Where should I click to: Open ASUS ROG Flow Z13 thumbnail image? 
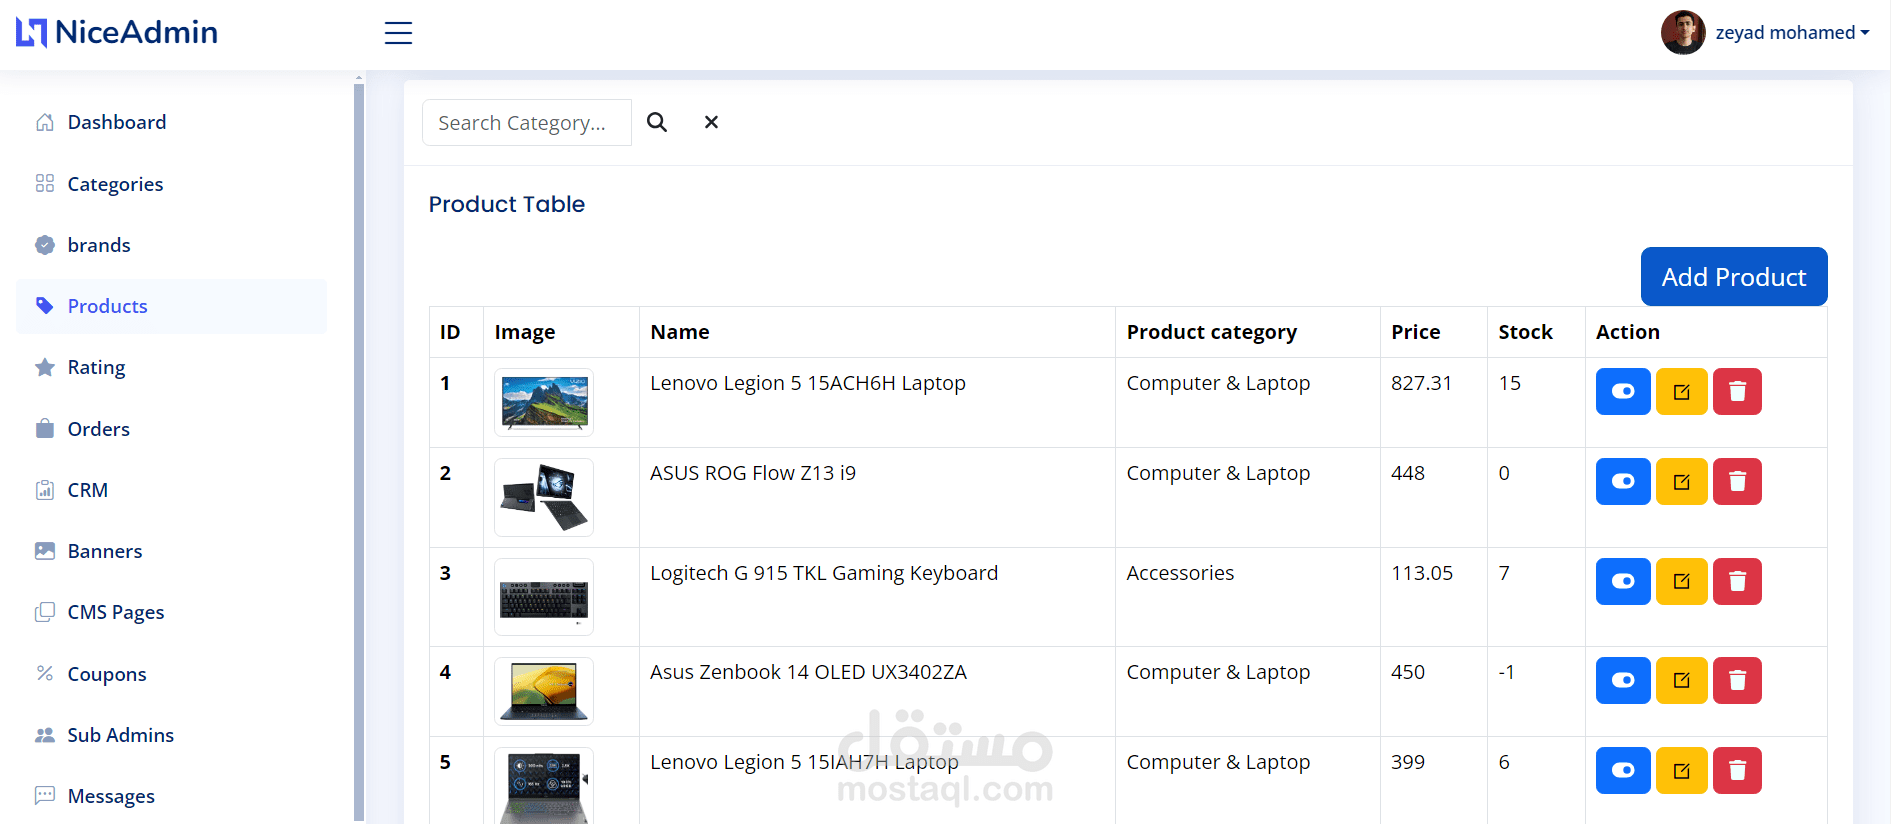click(x=544, y=497)
